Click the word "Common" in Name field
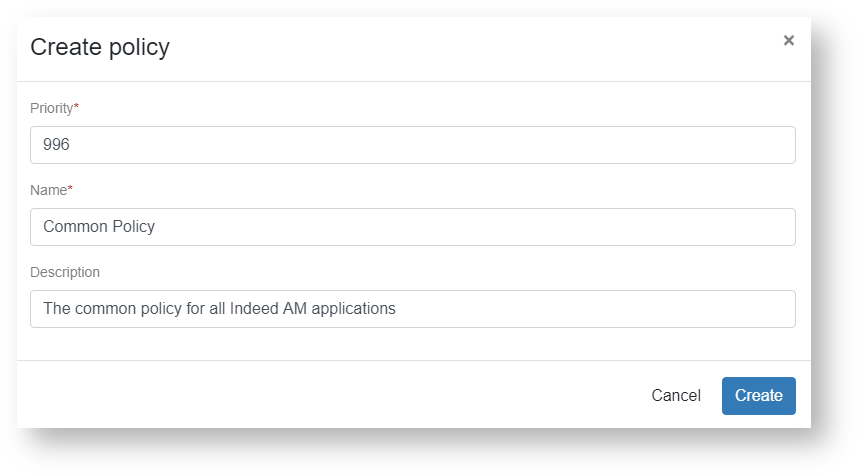859x476 pixels. coord(74,227)
